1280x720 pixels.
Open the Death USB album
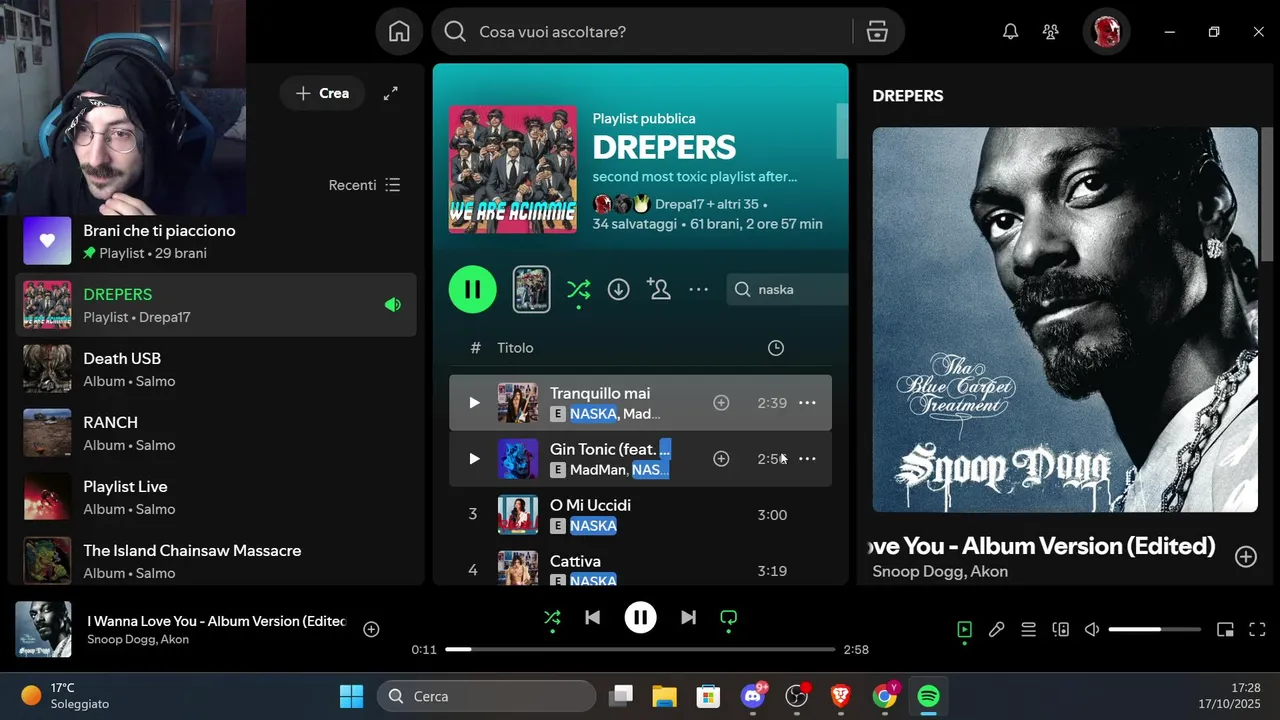coord(216,369)
